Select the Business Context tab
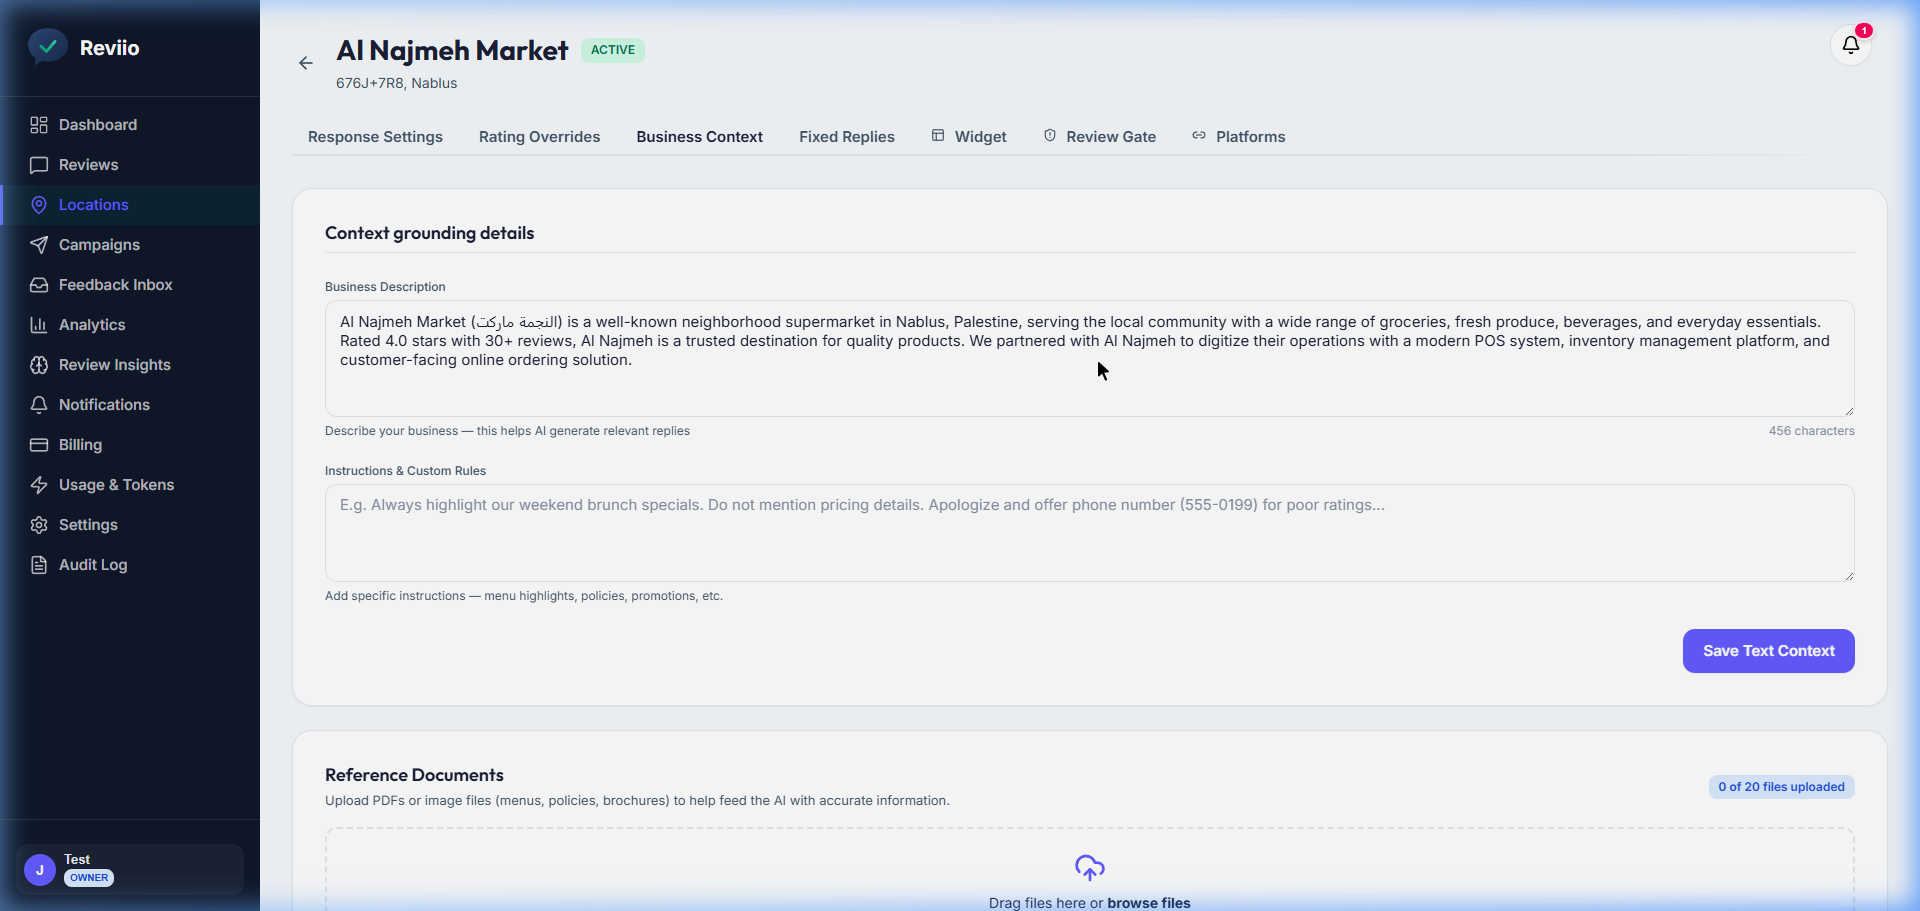Screen dimensions: 1920x911 coord(700,137)
